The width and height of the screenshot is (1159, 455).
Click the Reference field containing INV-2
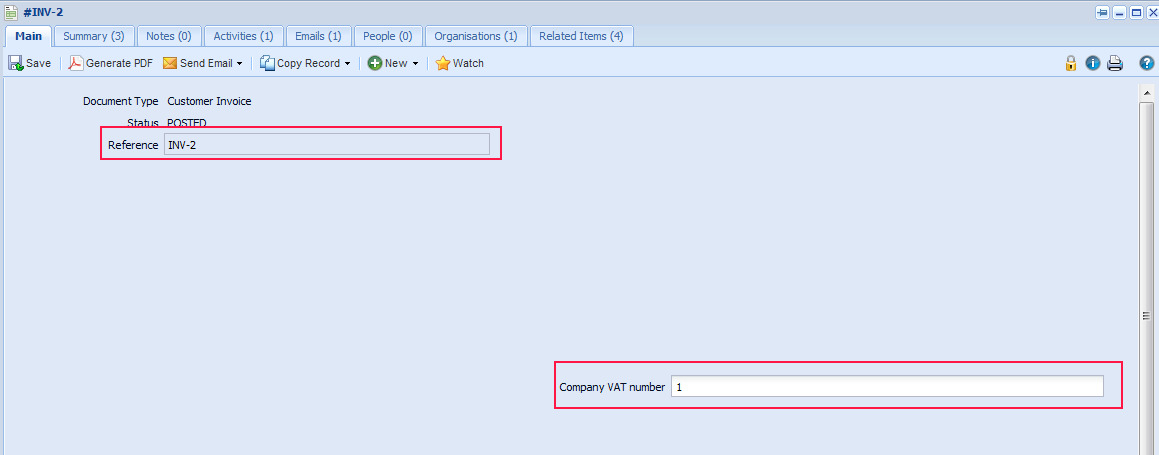click(x=327, y=145)
